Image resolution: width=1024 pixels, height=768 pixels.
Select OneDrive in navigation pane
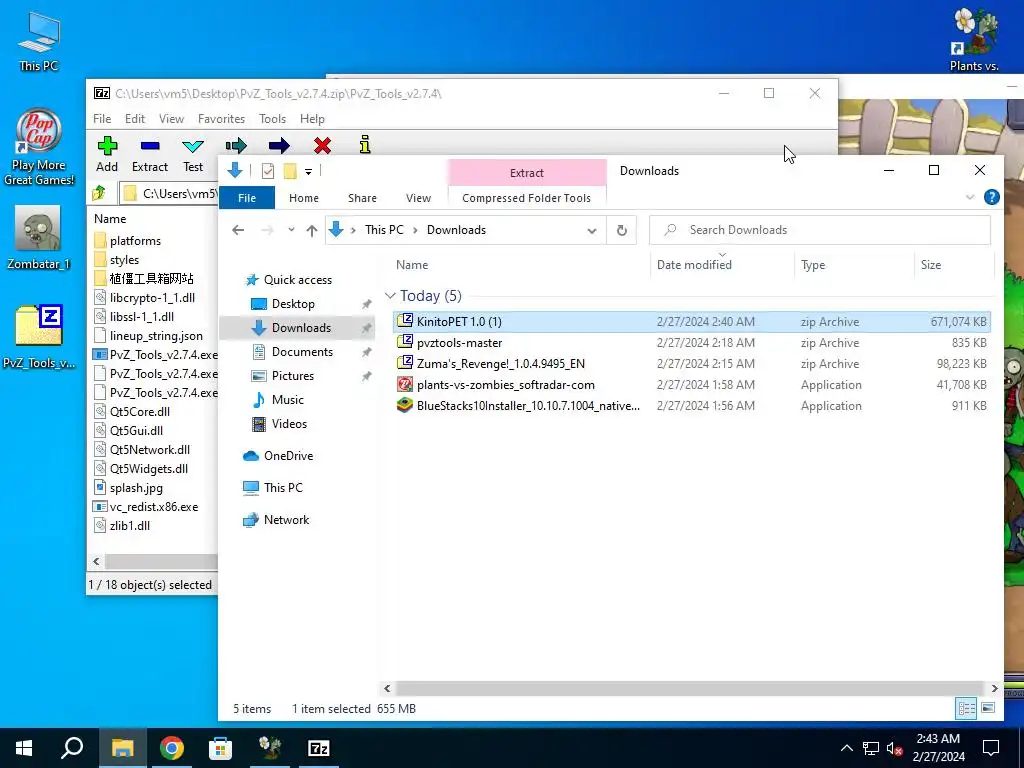pyautogui.click(x=288, y=456)
